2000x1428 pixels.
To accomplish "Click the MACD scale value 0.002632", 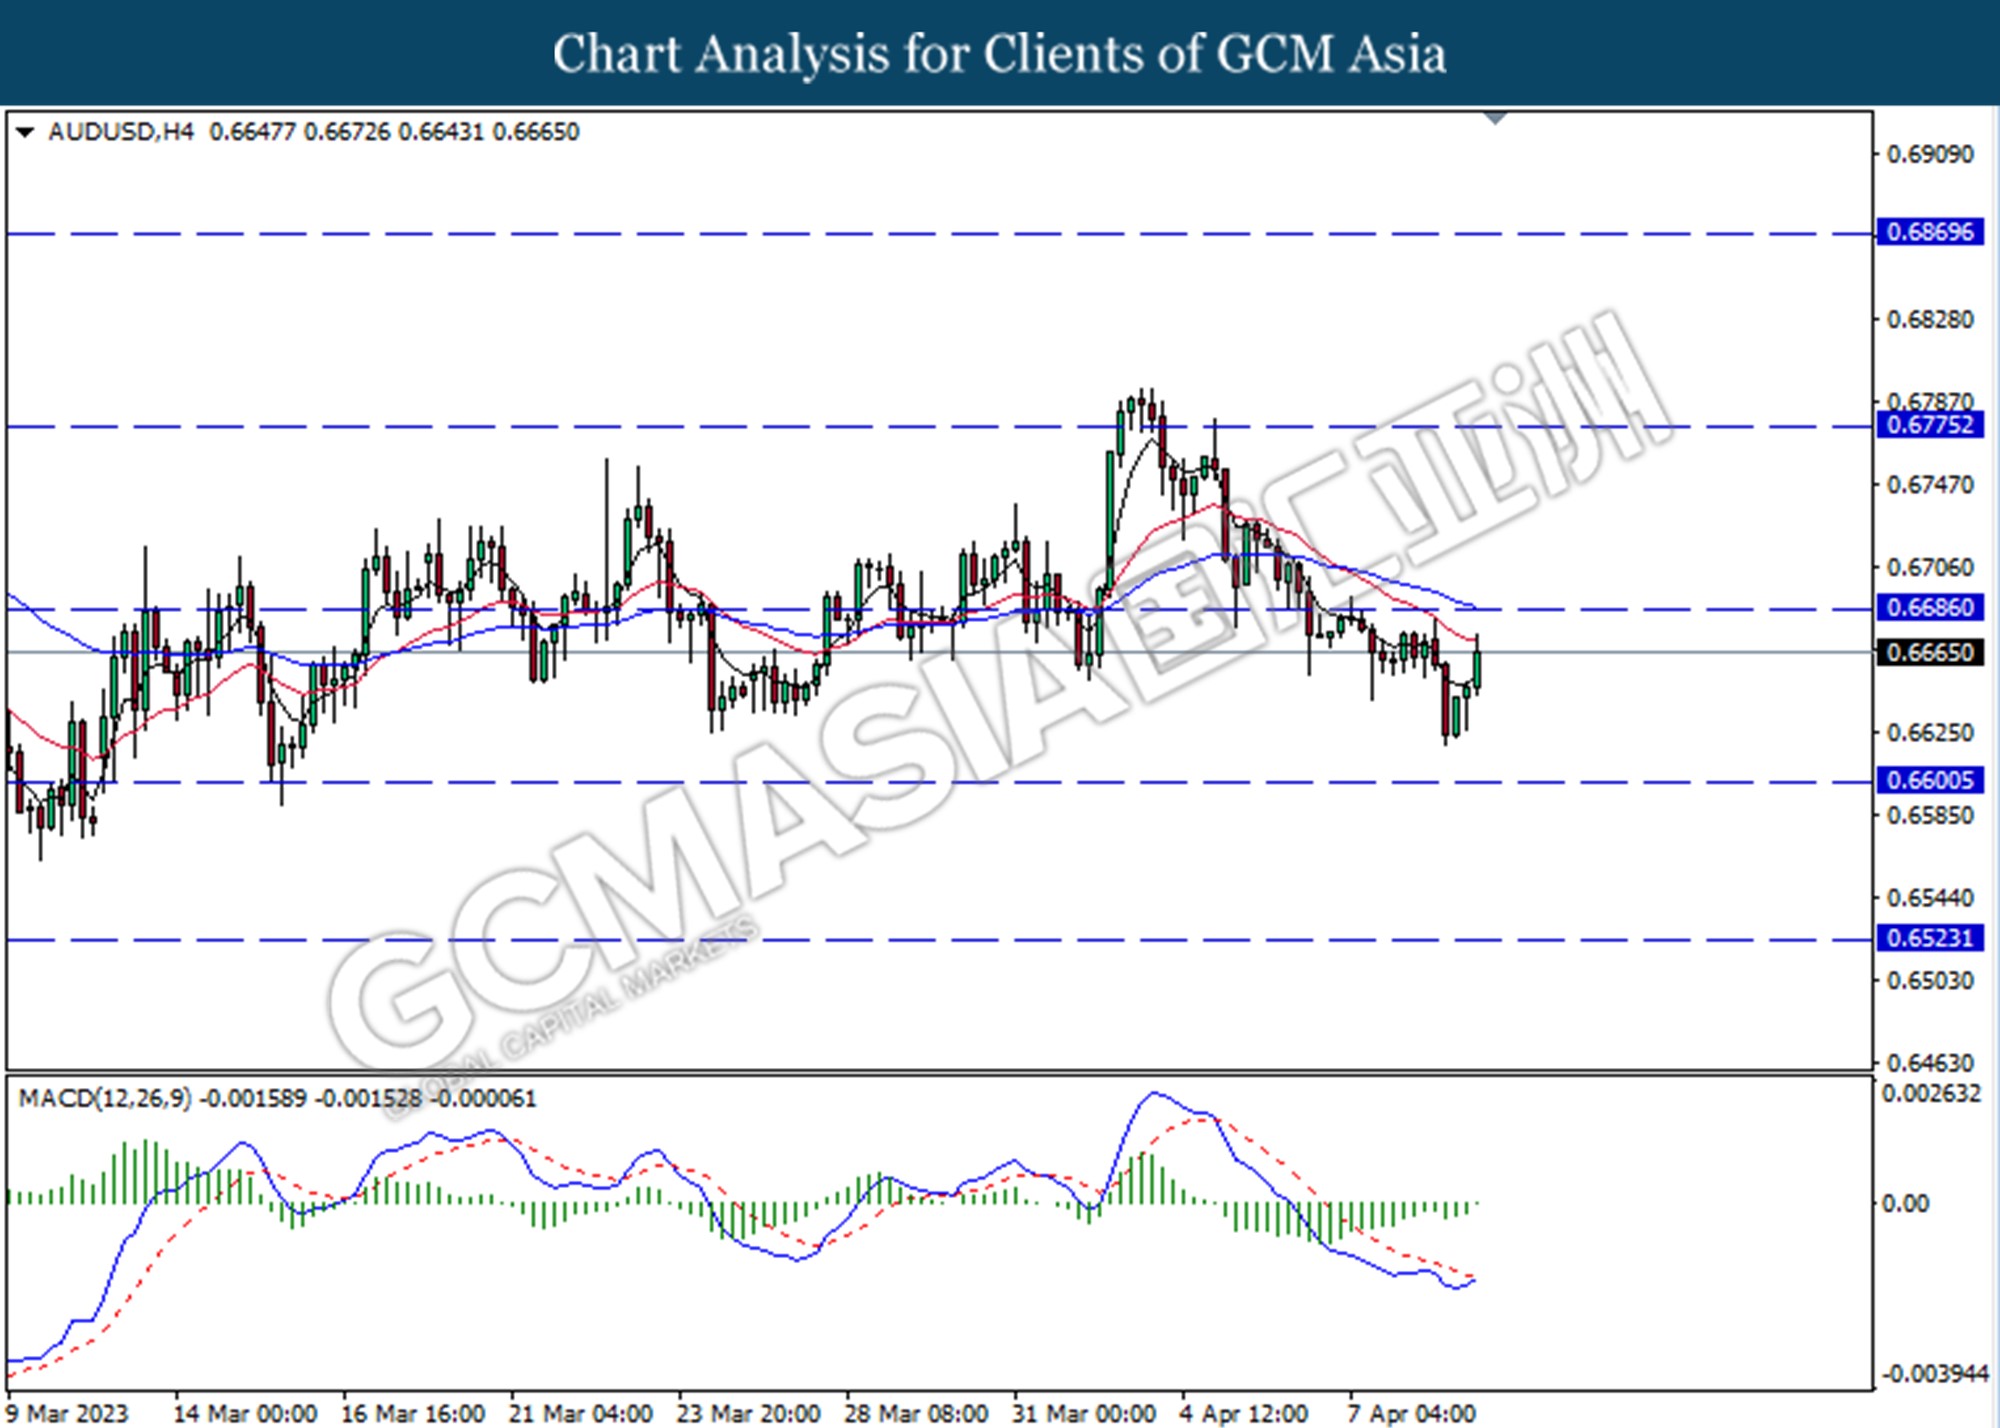I will tap(1931, 1093).
